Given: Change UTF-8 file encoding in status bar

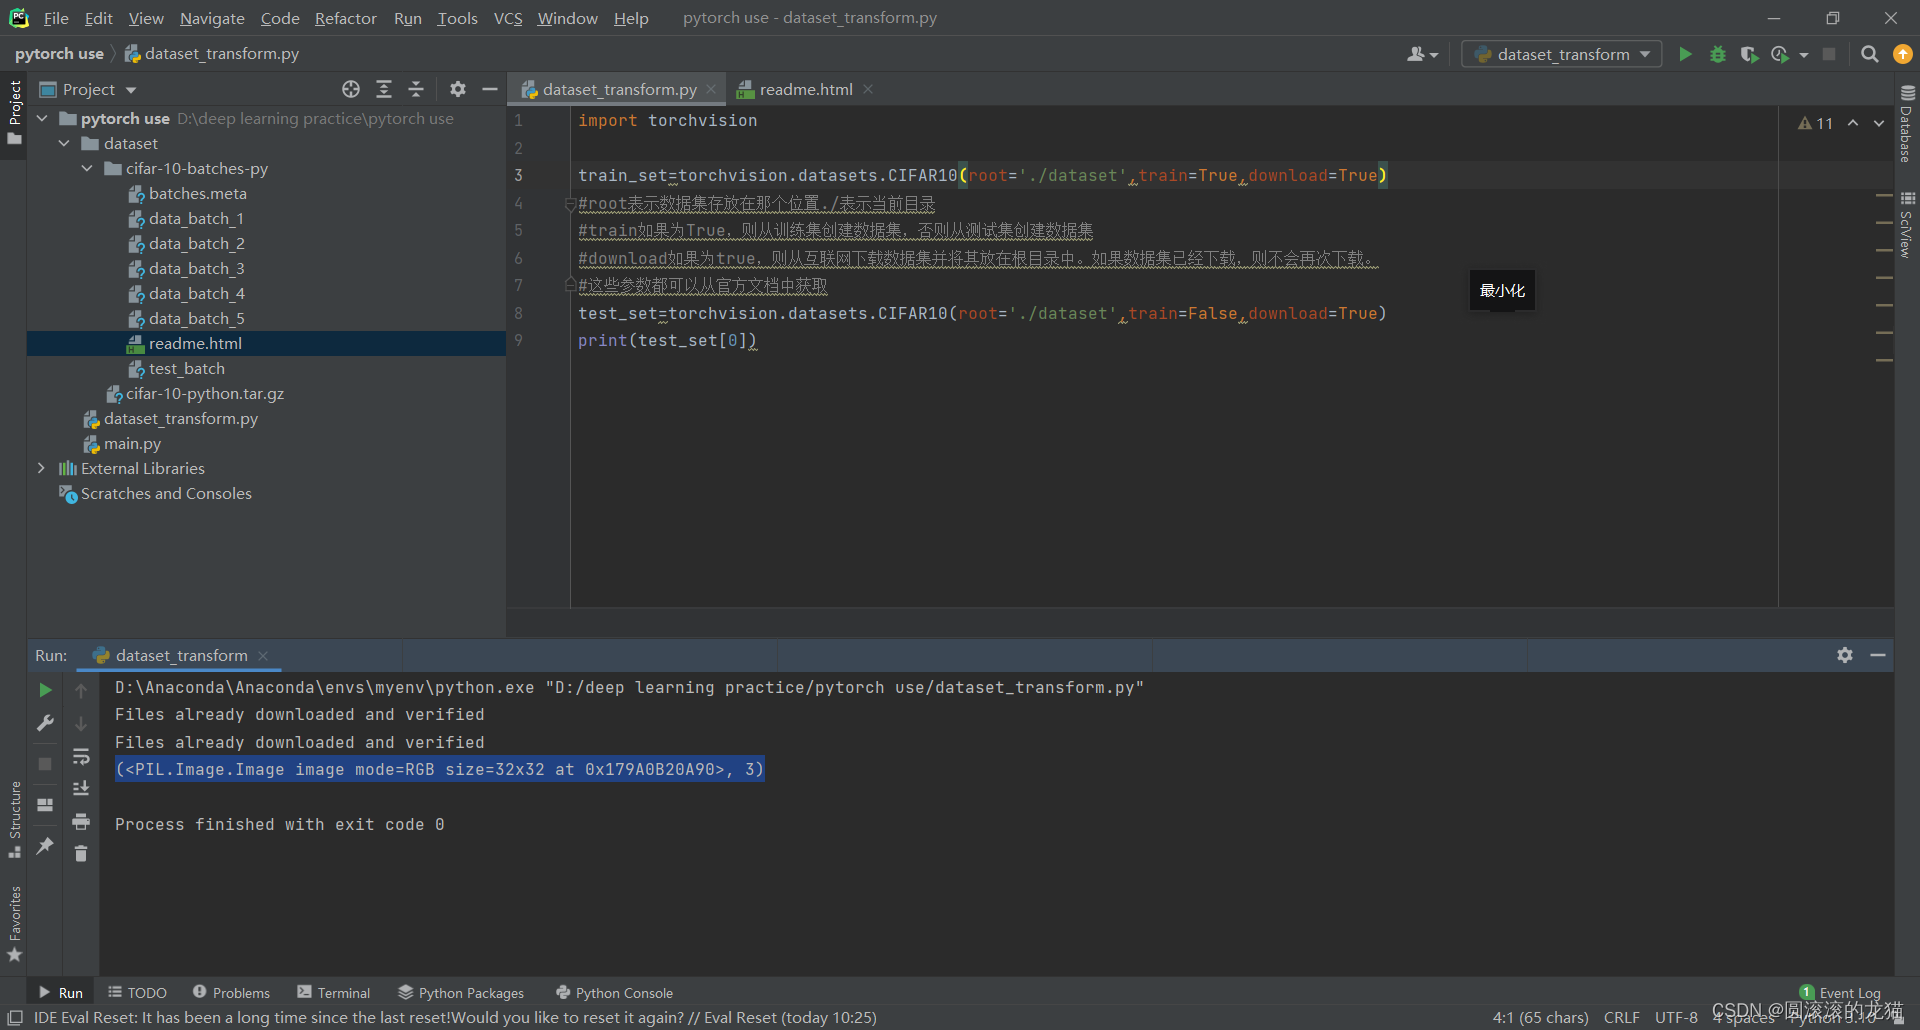Looking at the screenshot, I should [x=1676, y=1017].
